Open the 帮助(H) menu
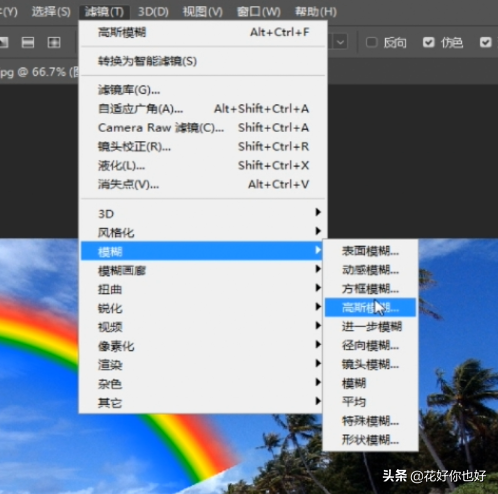498x494 pixels. (x=316, y=12)
